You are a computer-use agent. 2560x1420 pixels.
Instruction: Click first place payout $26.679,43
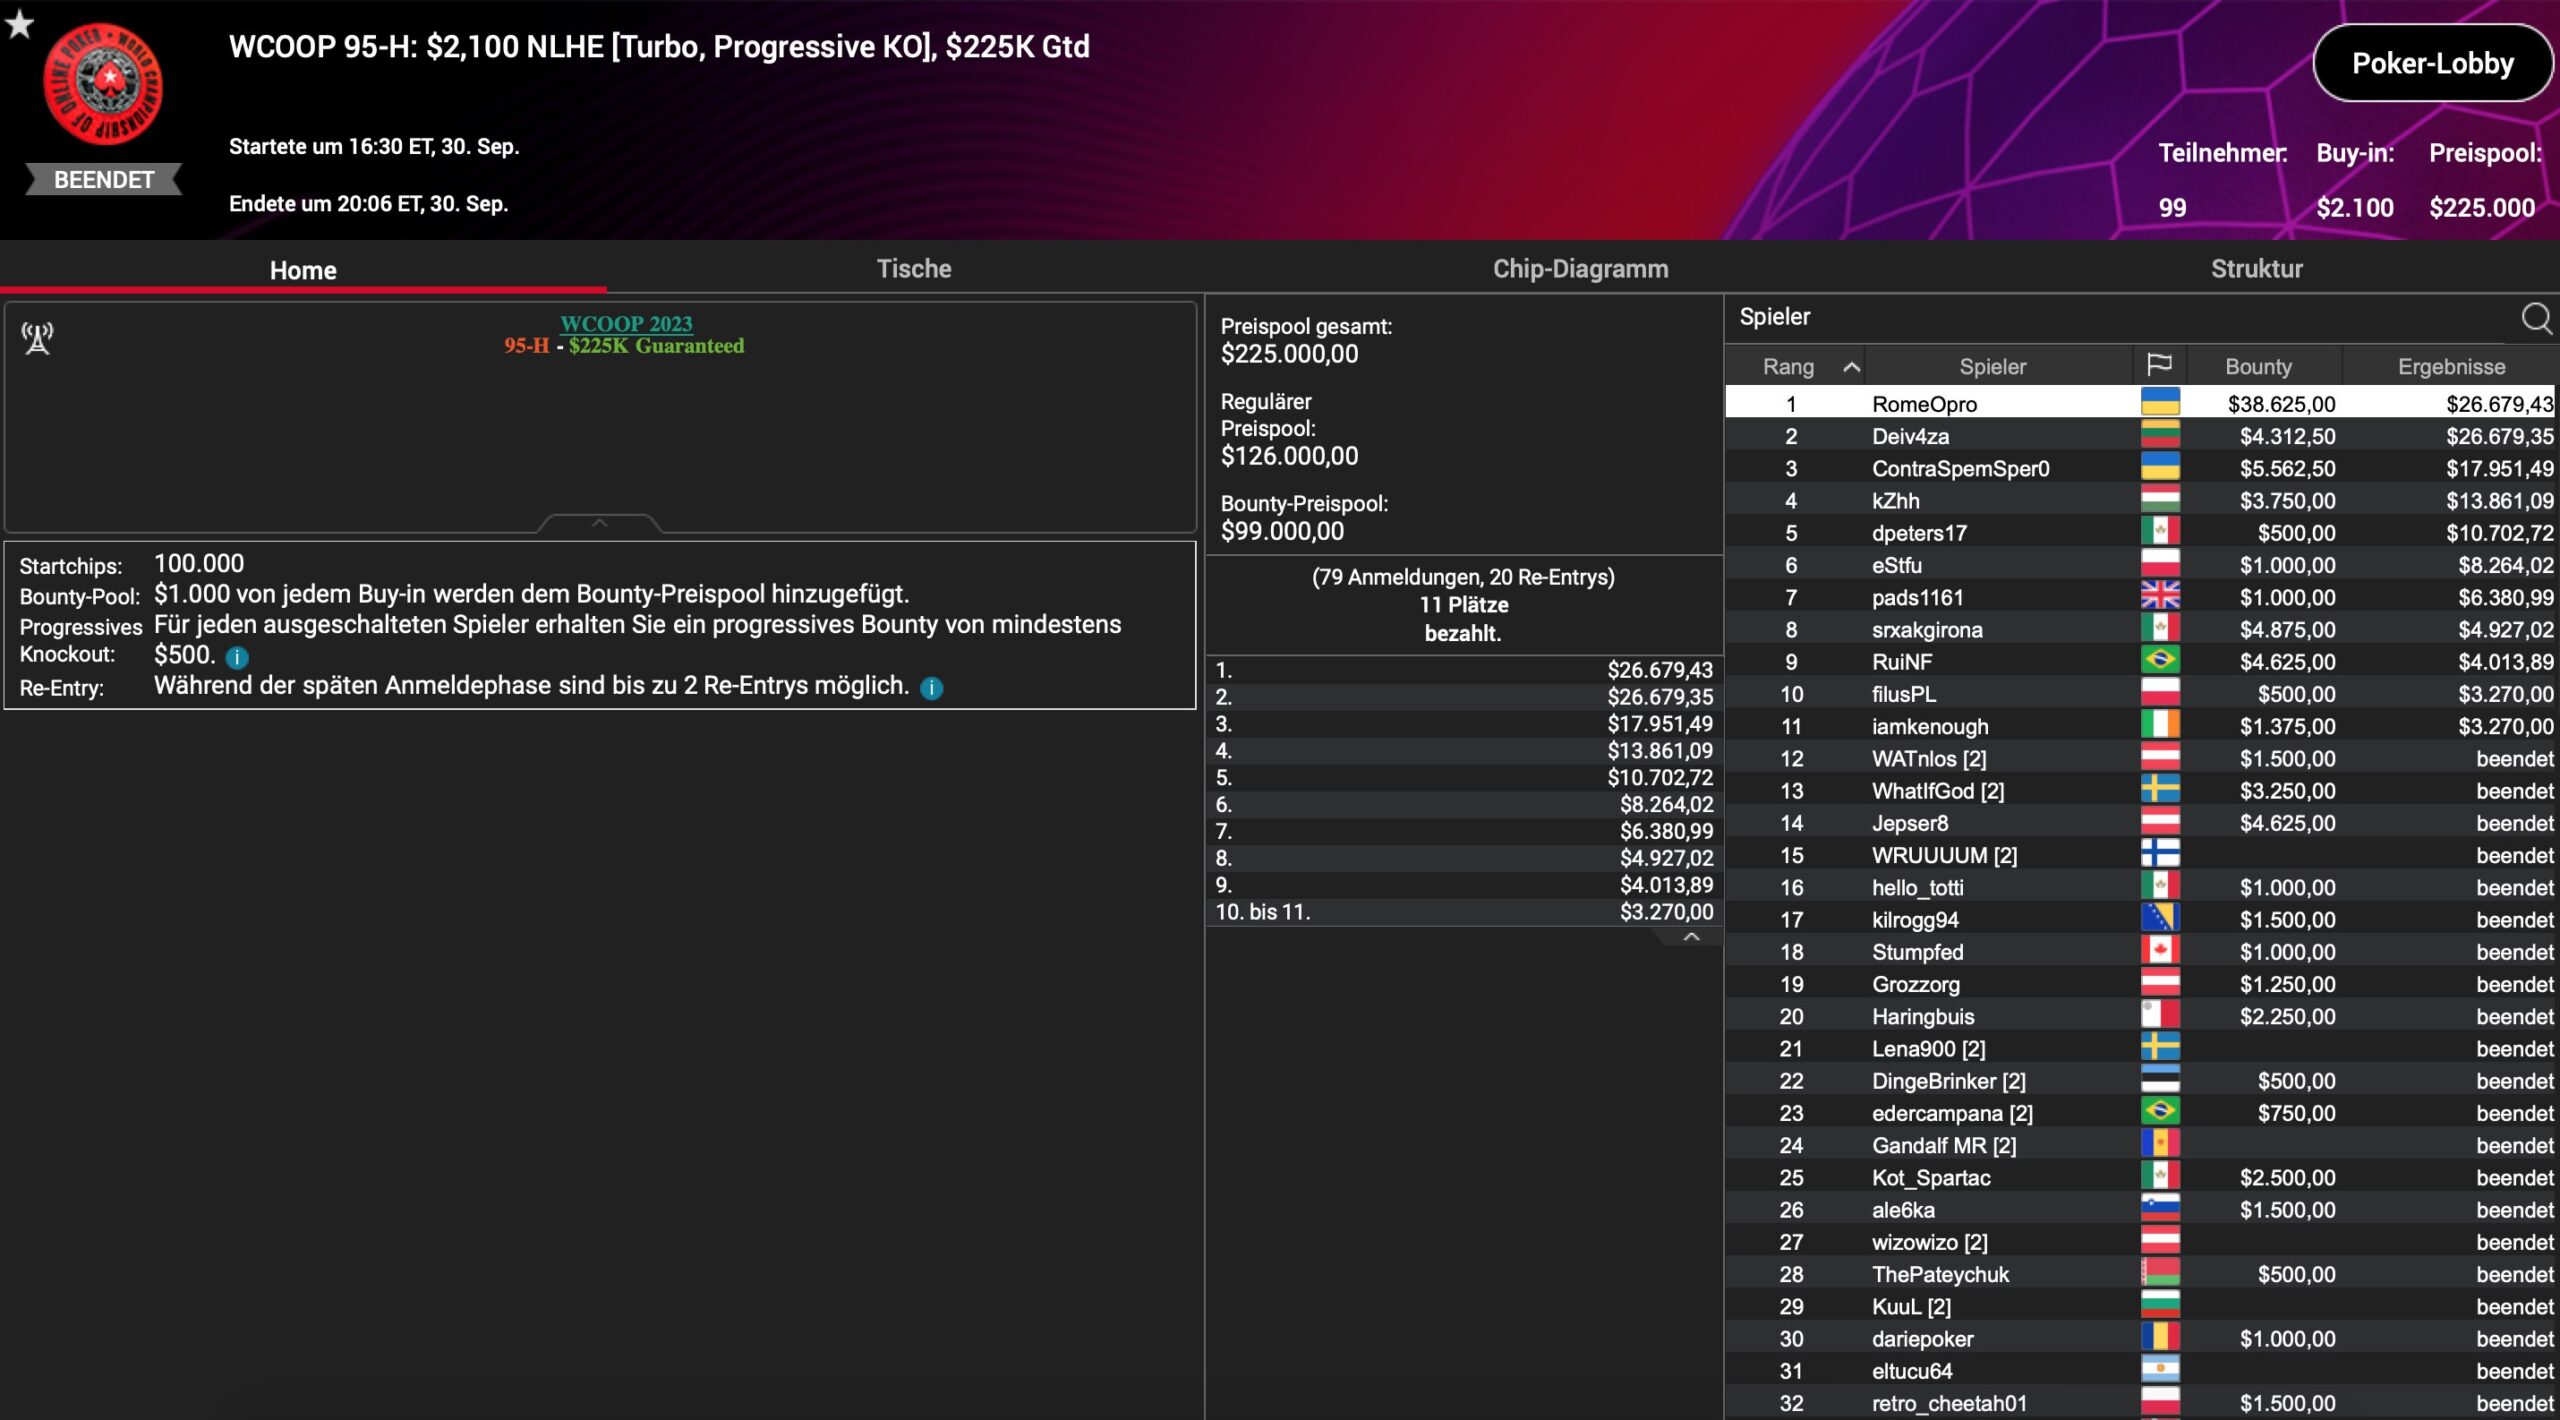click(x=1660, y=670)
